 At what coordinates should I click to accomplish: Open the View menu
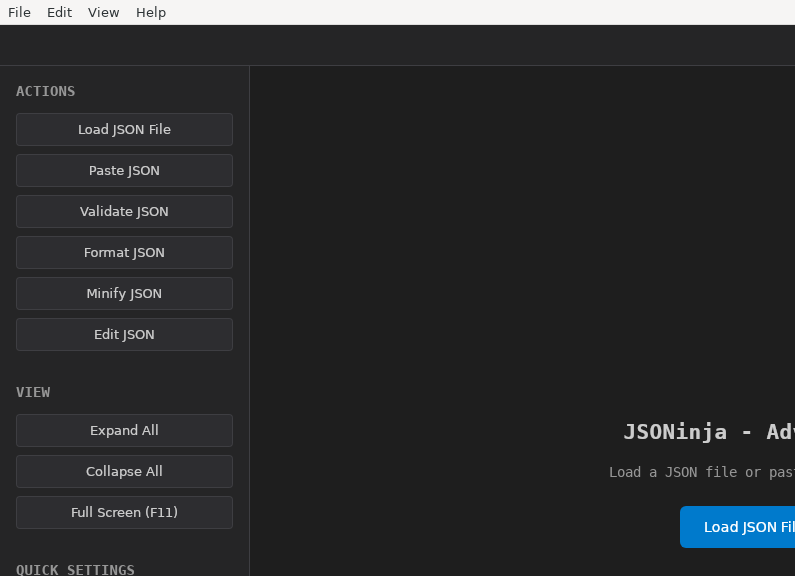(103, 12)
